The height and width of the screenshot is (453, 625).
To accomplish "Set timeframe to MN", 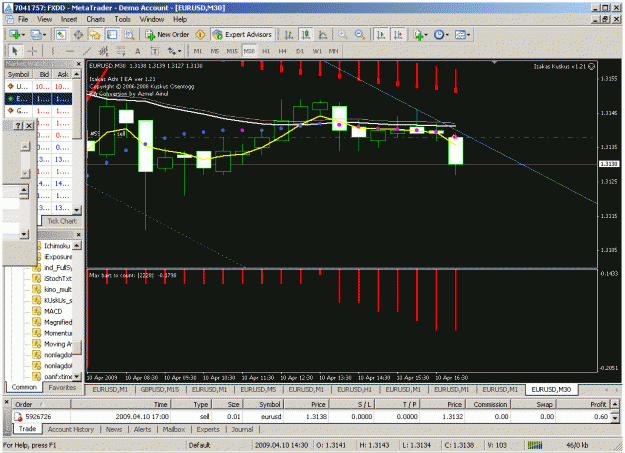I will [x=334, y=51].
